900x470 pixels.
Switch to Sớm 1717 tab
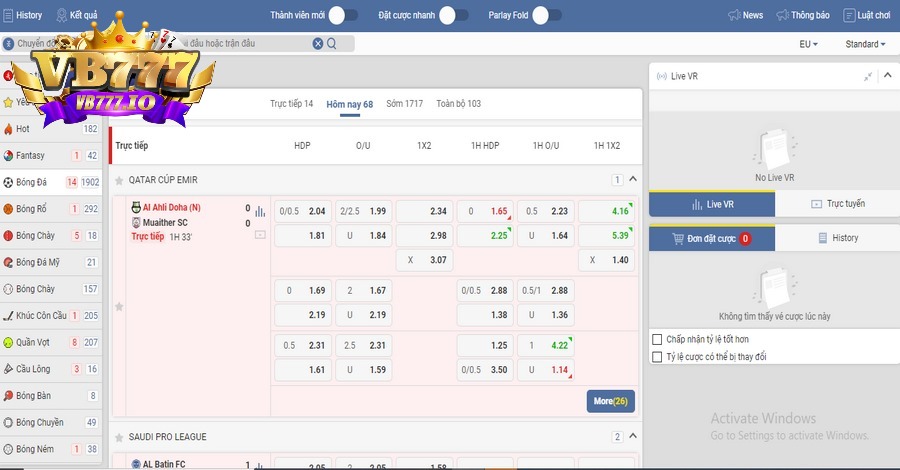[x=405, y=104]
